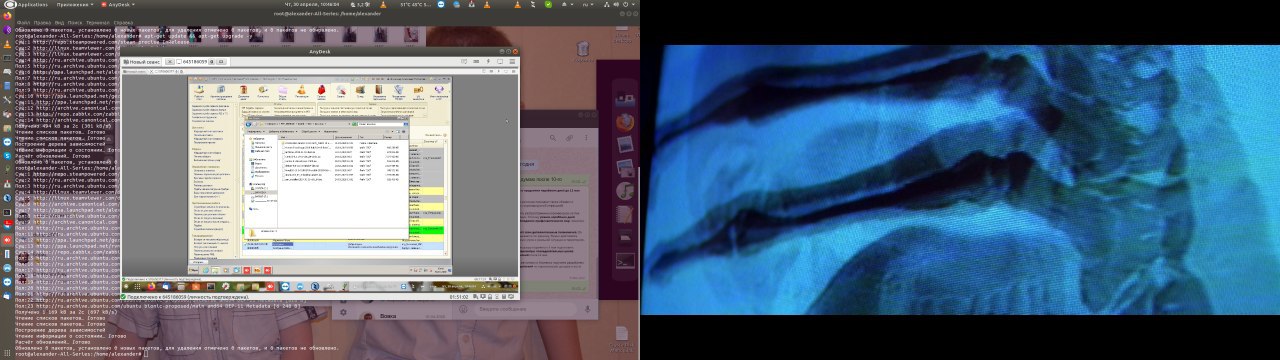The image size is (1280, 360).
Task: Click the orange cone icon in the remote toolbar
Action: (x=301, y=90)
